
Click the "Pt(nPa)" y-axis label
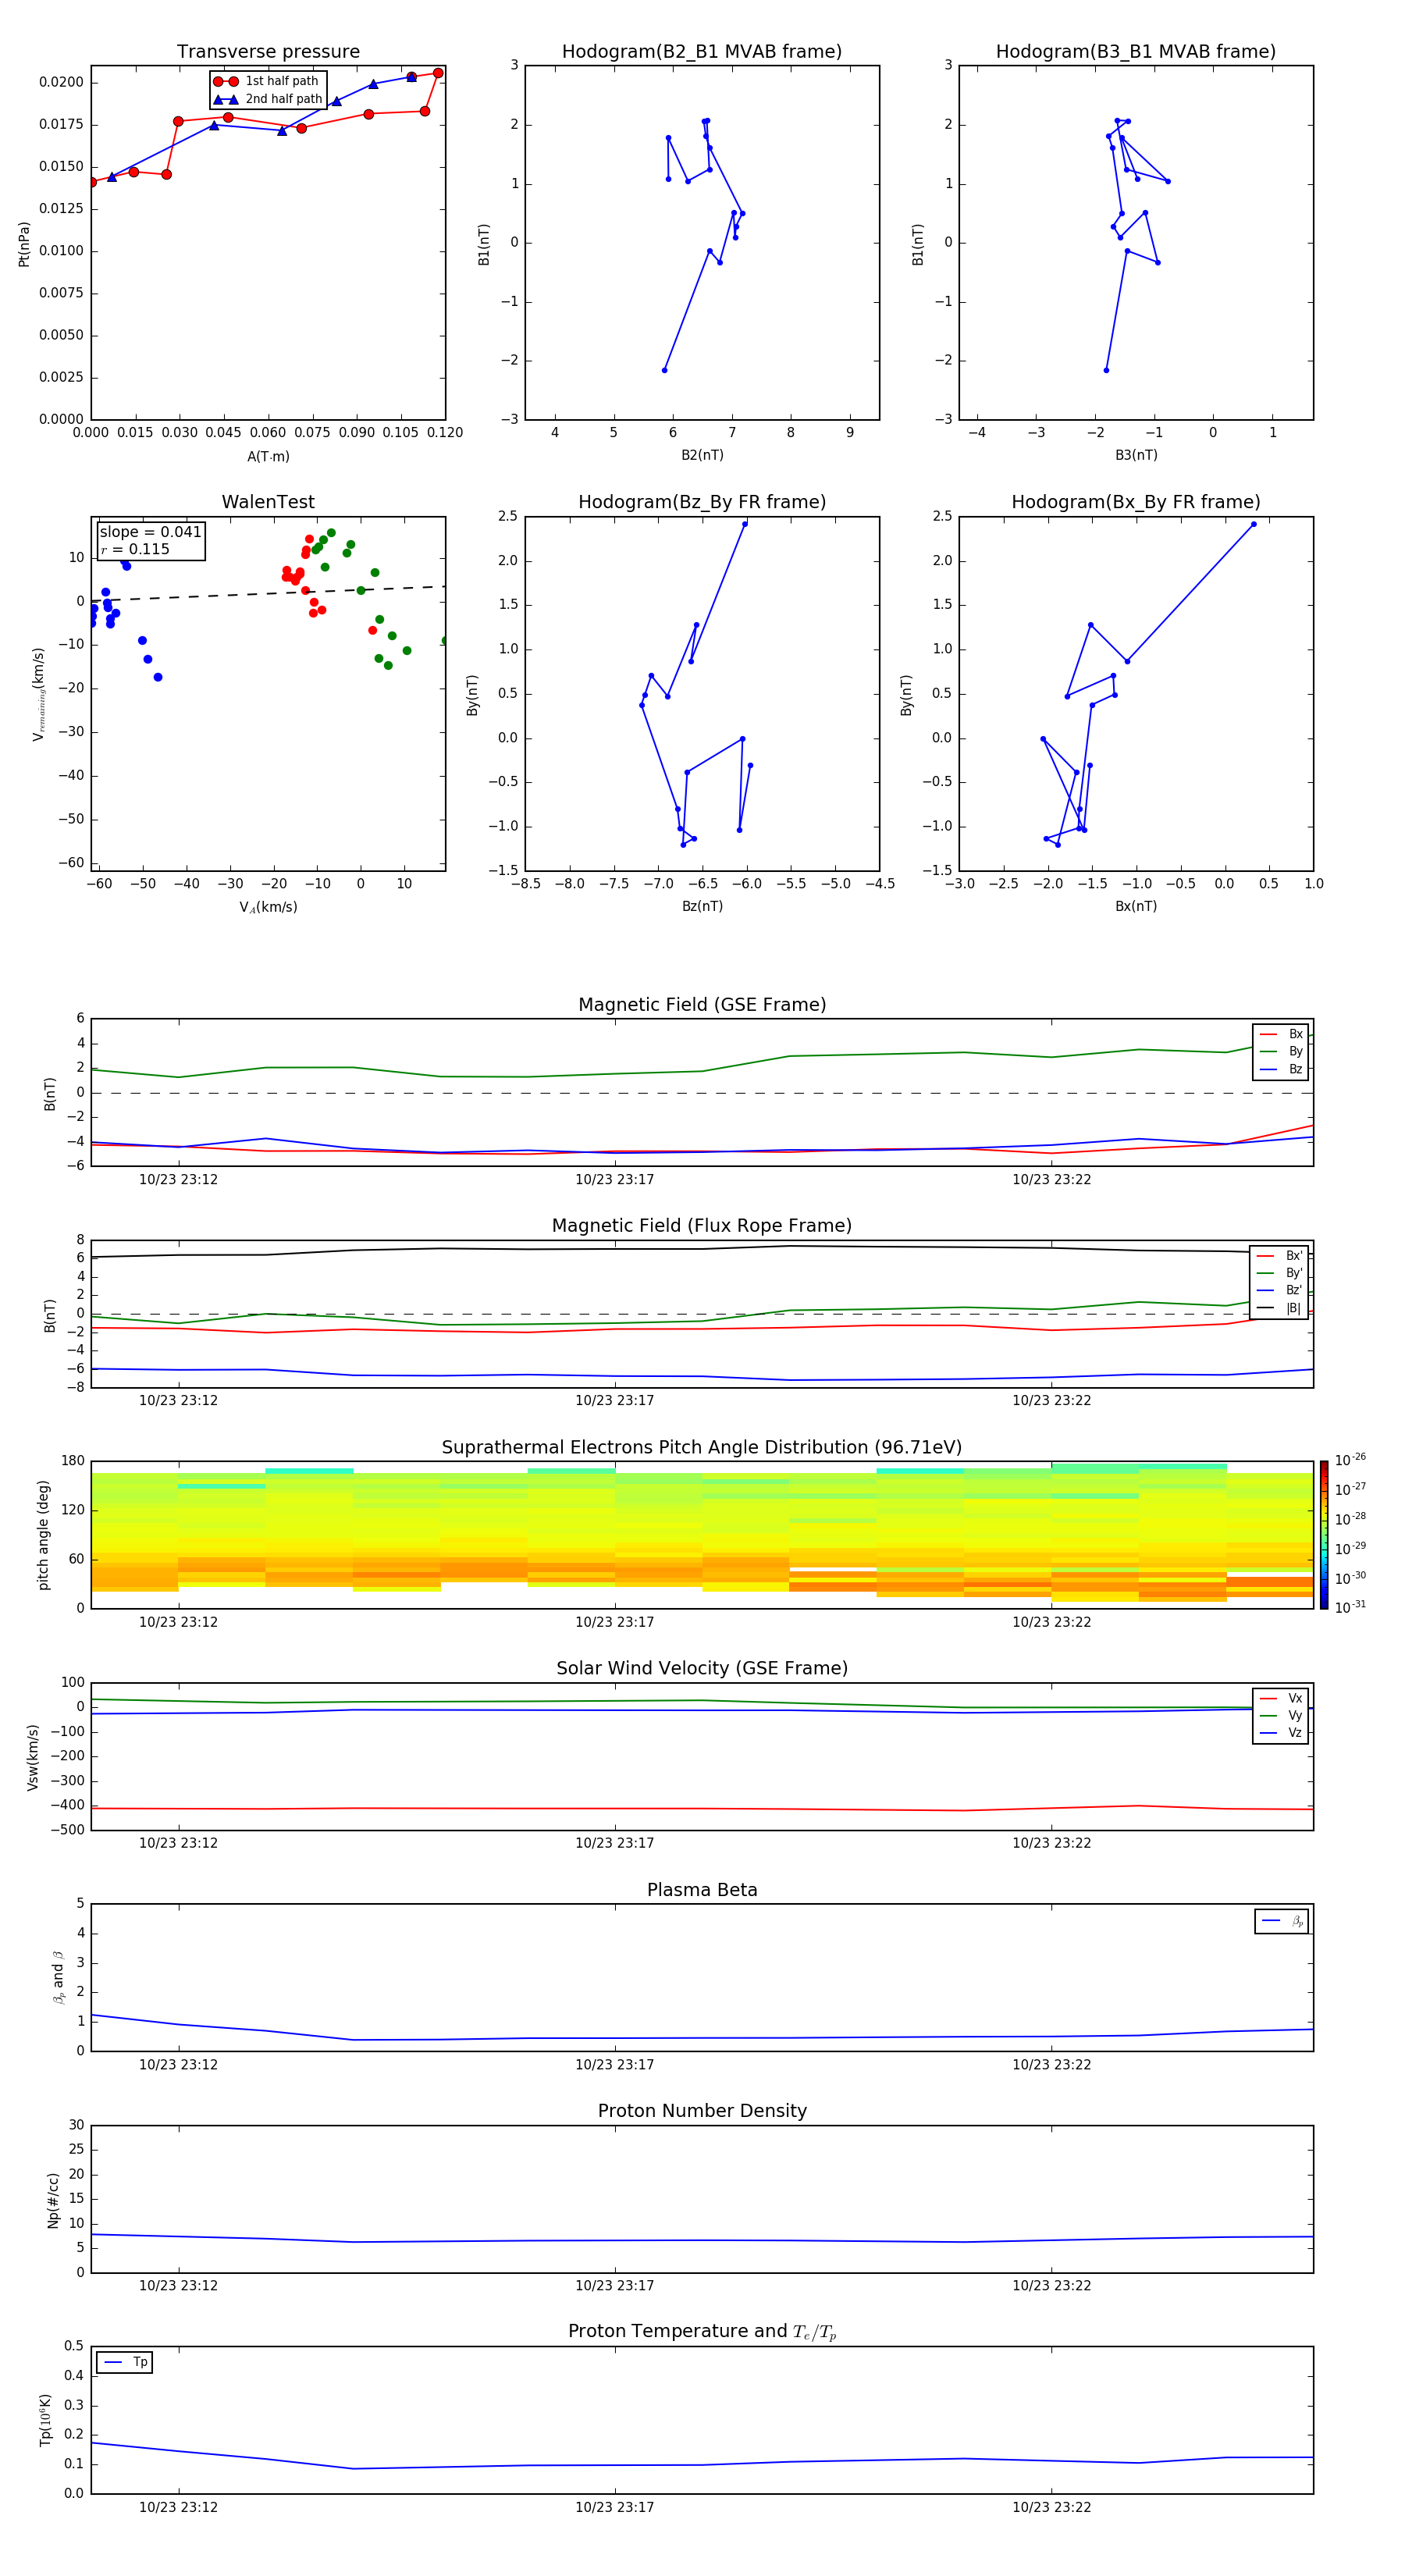pos(24,244)
